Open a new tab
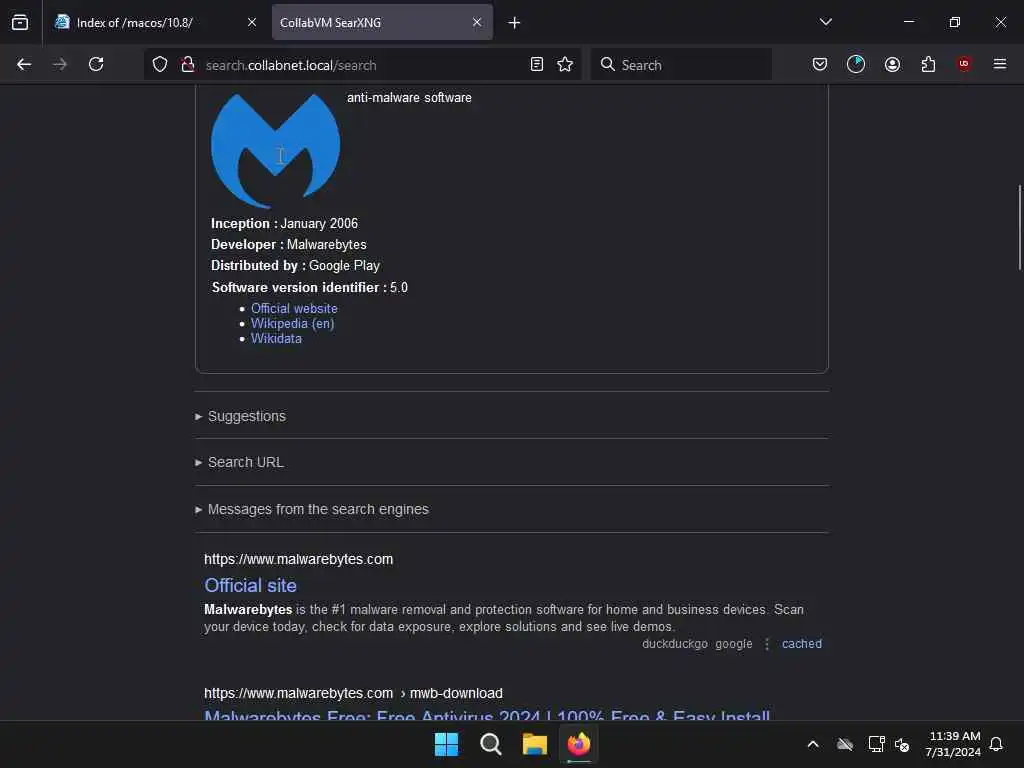 point(515,23)
